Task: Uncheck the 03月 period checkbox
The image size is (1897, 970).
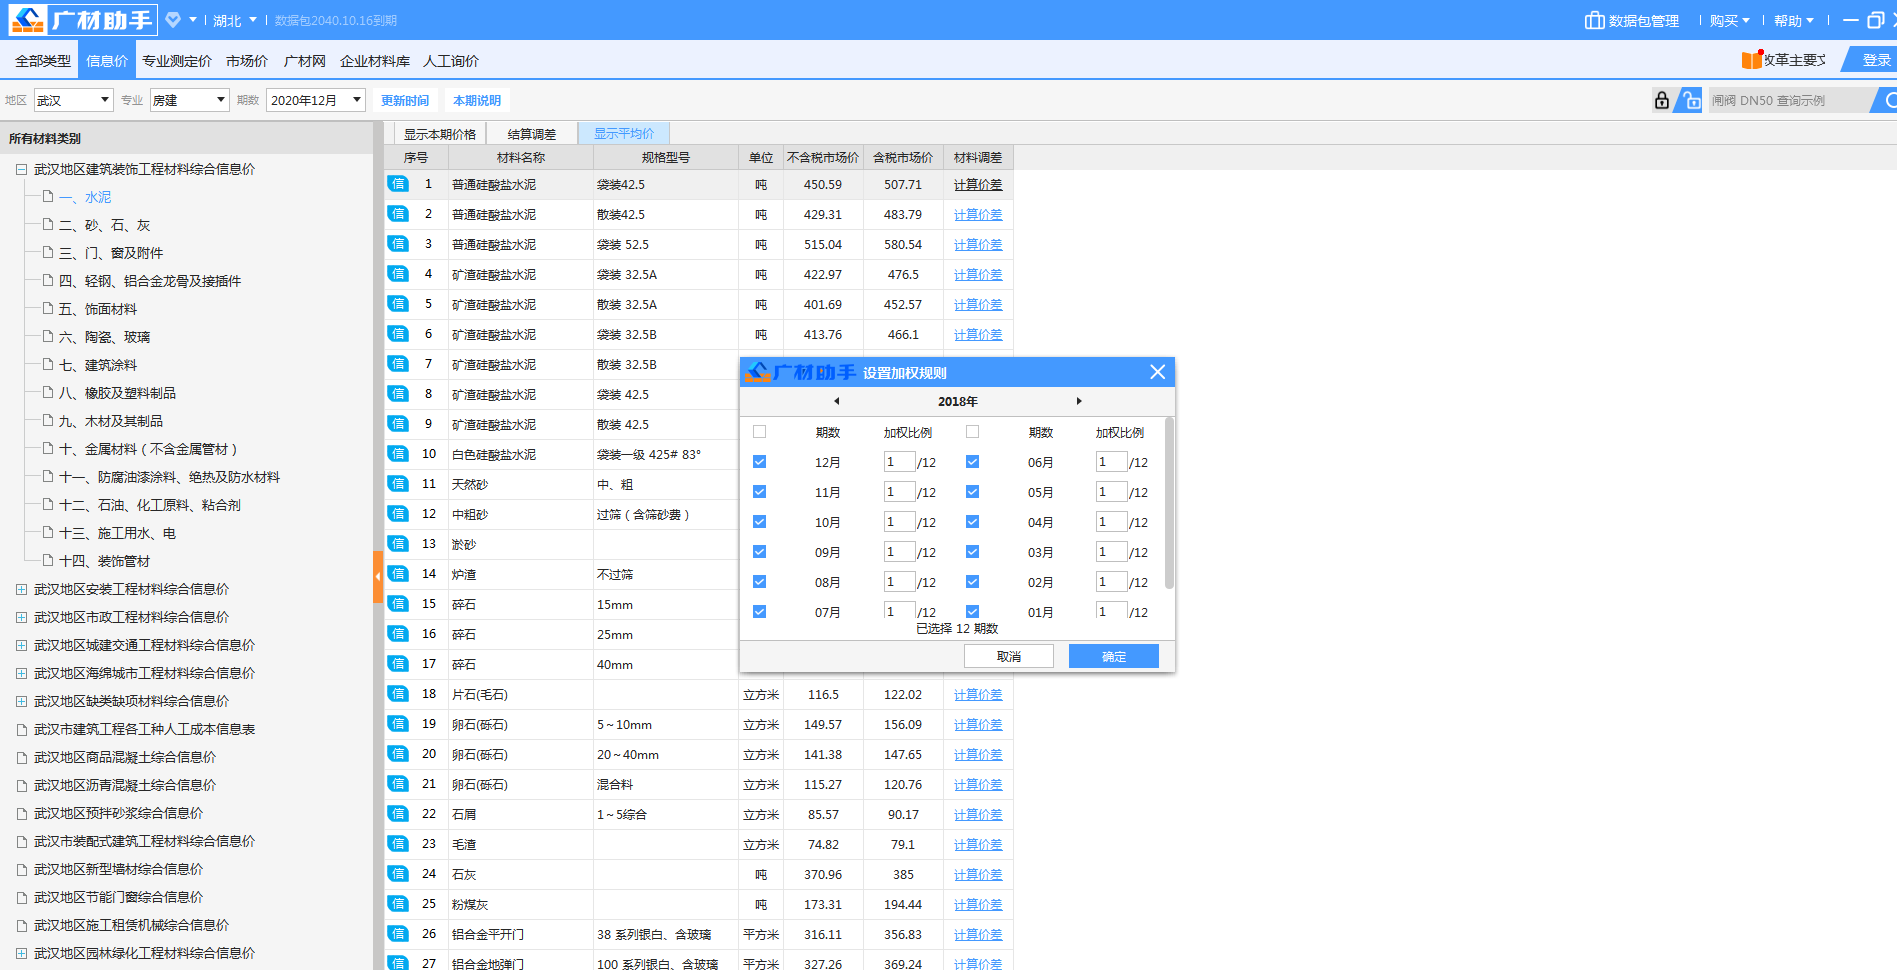Action: [x=972, y=552]
